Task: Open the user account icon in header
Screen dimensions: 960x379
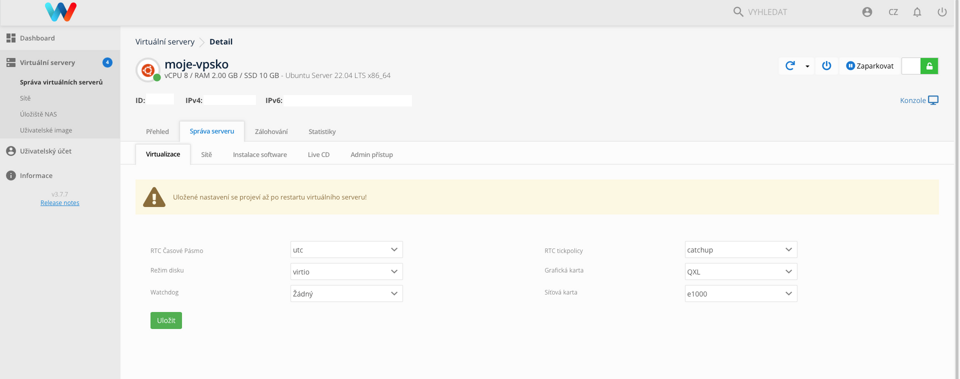Action: 867,12
